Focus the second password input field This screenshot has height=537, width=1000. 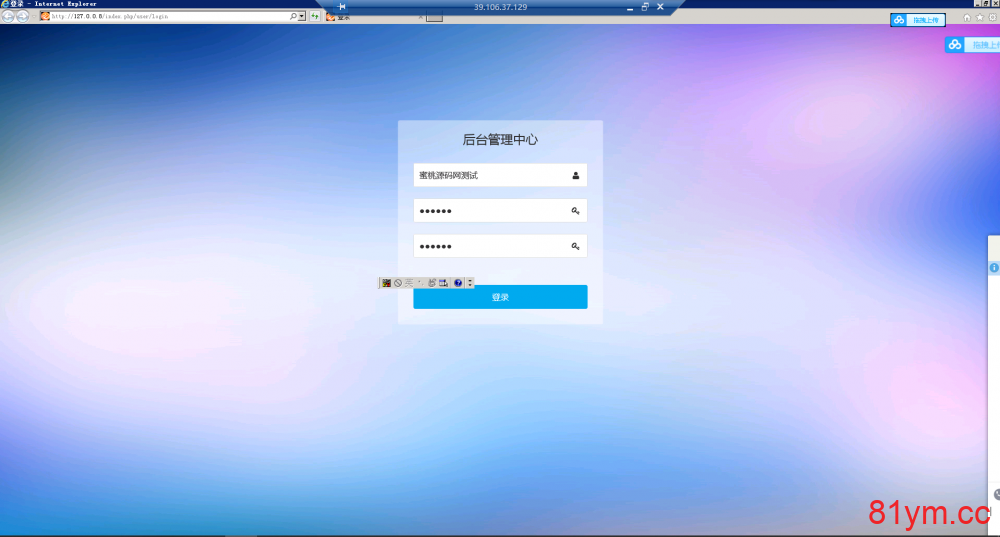(490, 246)
